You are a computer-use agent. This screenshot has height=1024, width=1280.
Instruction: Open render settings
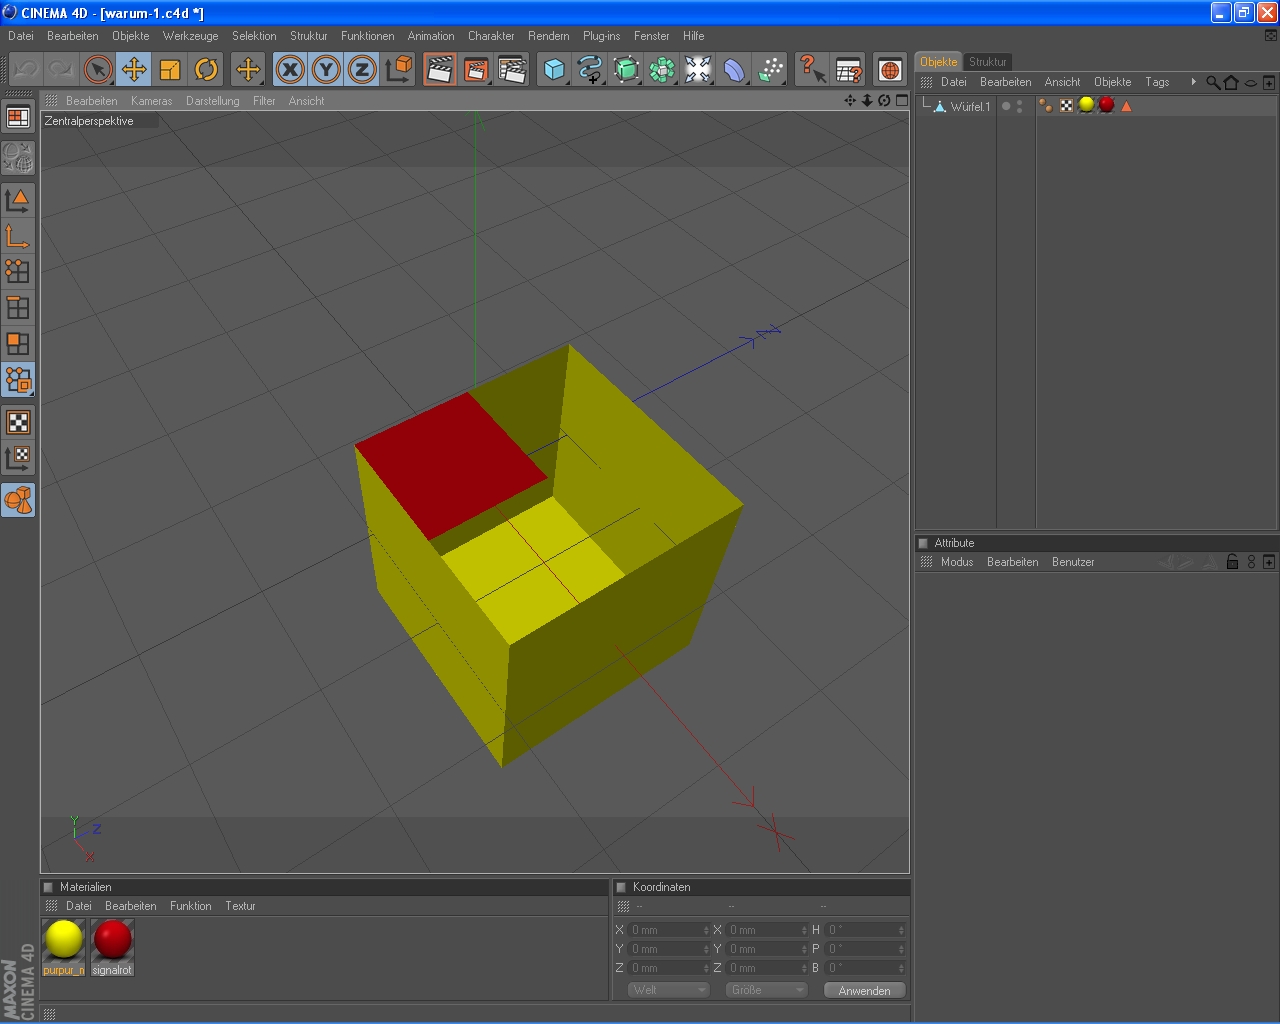tap(512, 69)
